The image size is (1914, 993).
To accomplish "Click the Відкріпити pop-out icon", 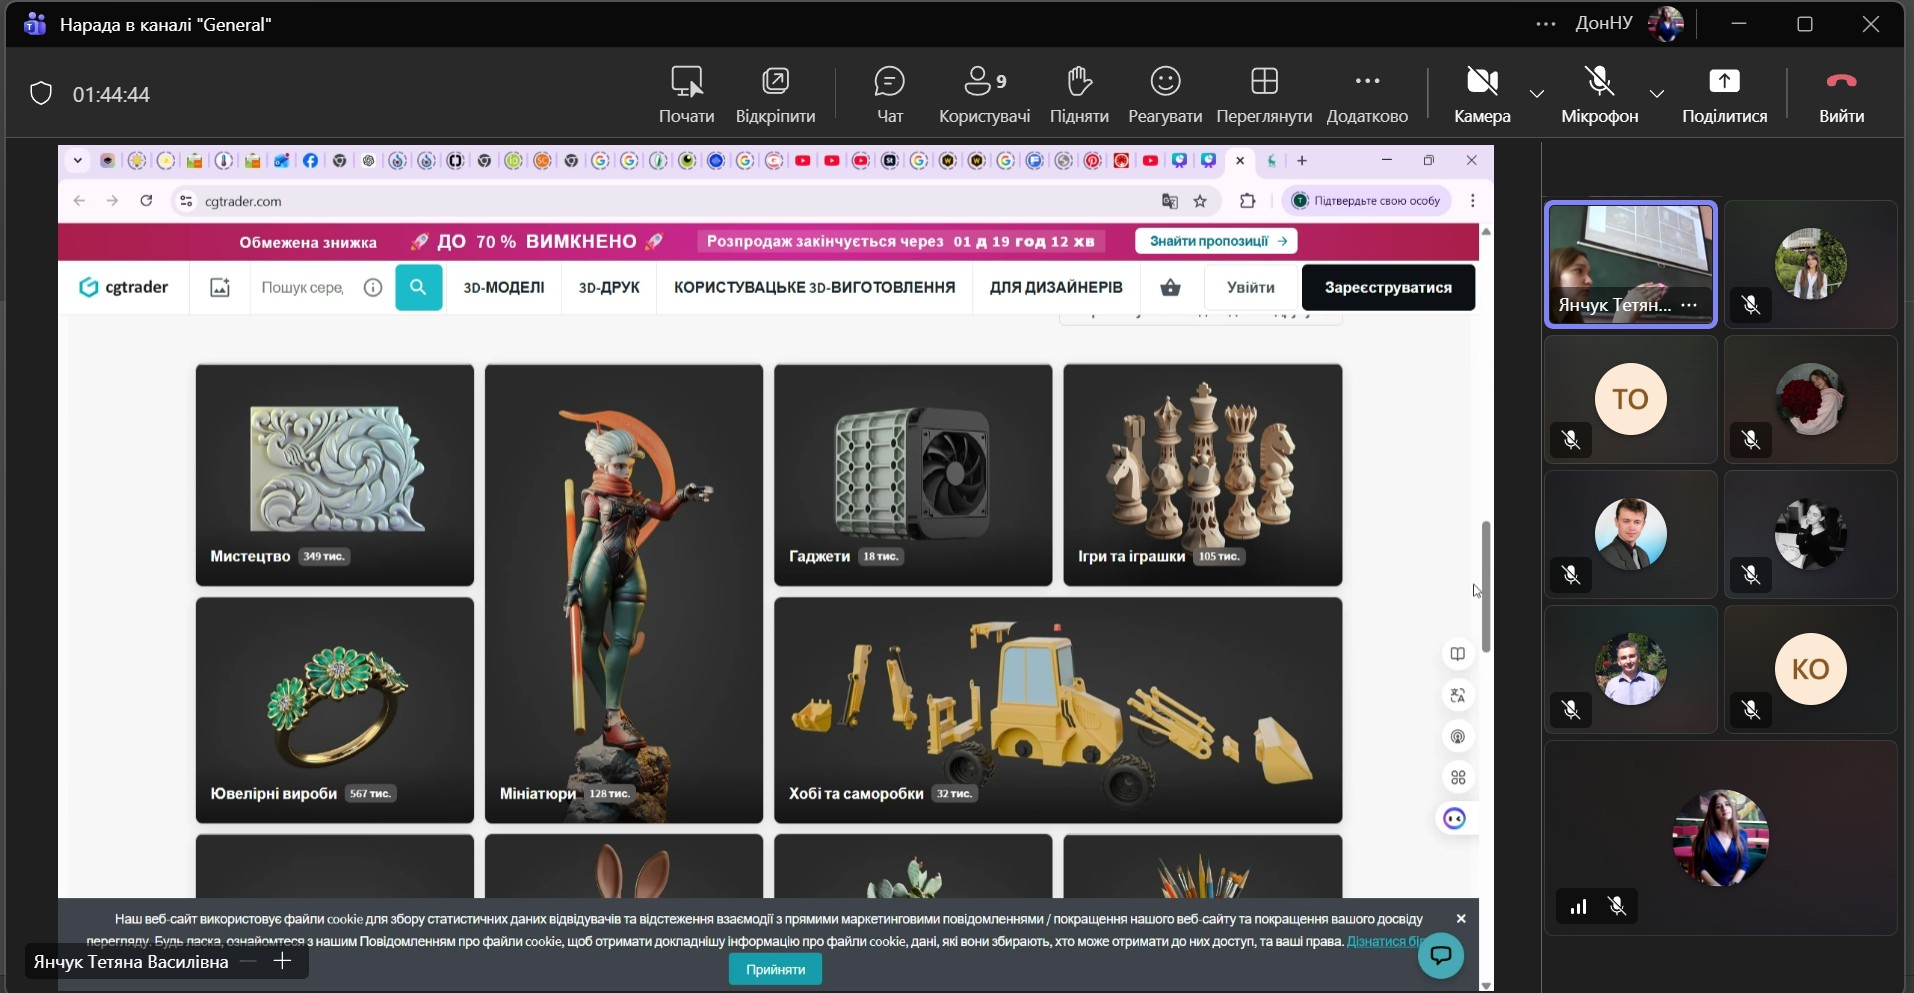I will click(775, 81).
